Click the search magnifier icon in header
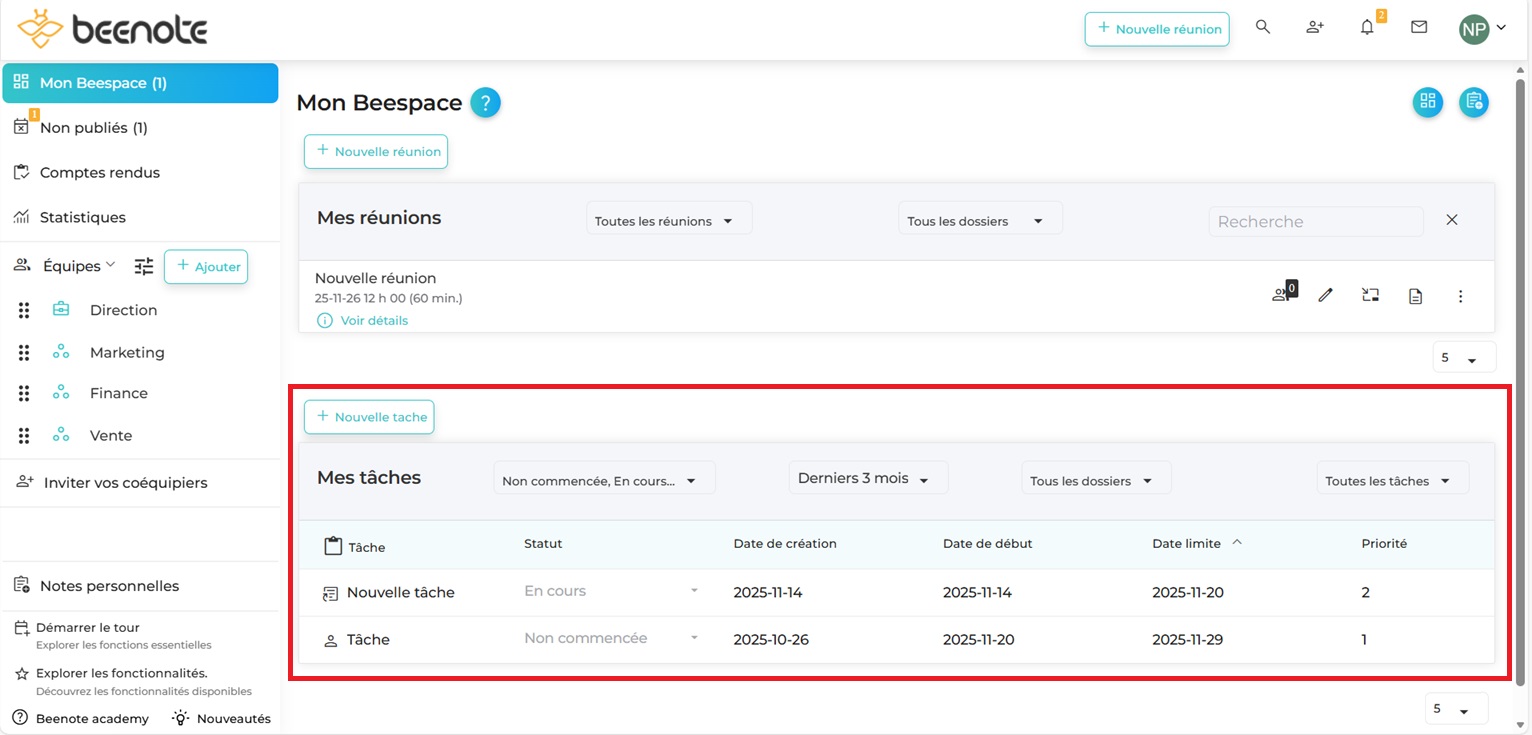Screen dimensions: 1532x735 (1263, 28)
